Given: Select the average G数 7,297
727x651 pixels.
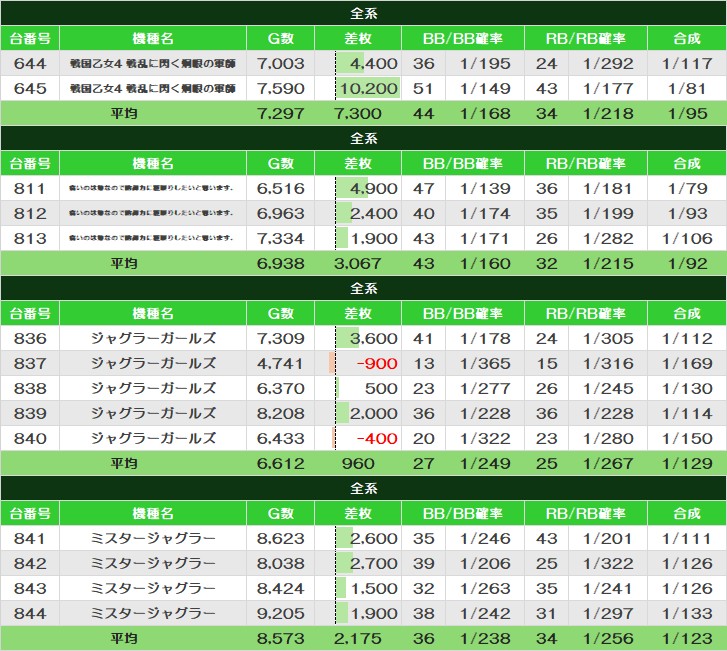Looking at the screenshot, I should click(x=281, y=114).
